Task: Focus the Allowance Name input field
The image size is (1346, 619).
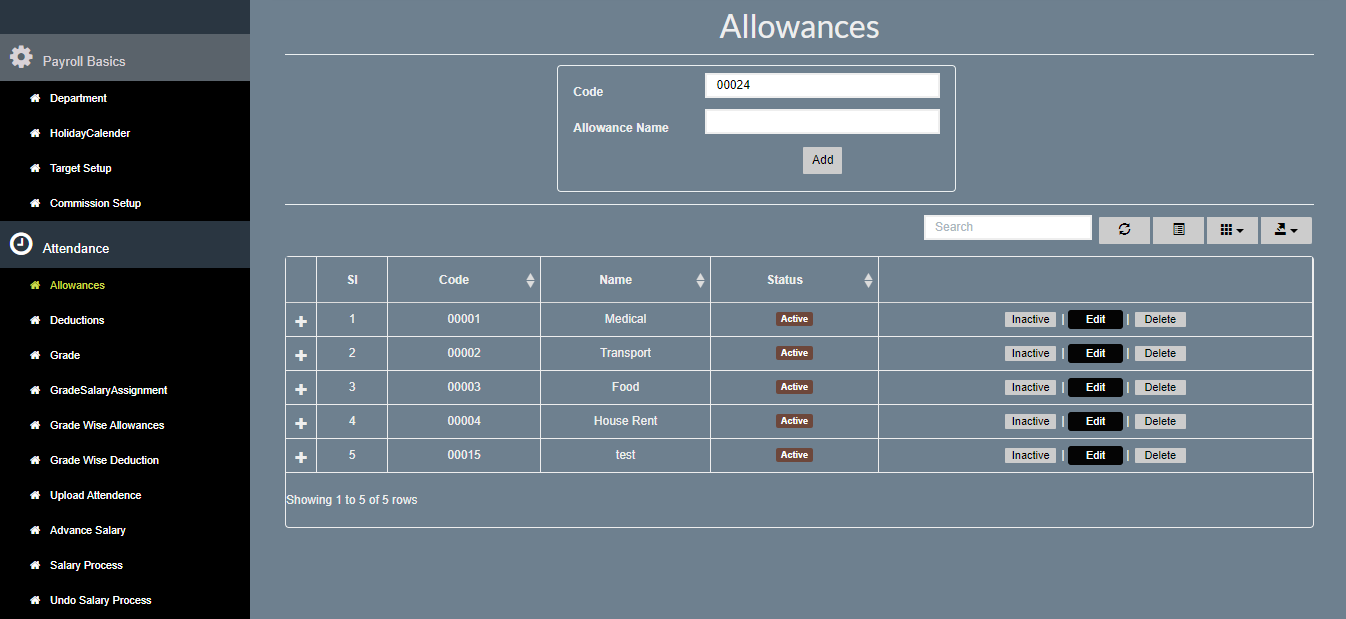Action: [x=822, y=122]
